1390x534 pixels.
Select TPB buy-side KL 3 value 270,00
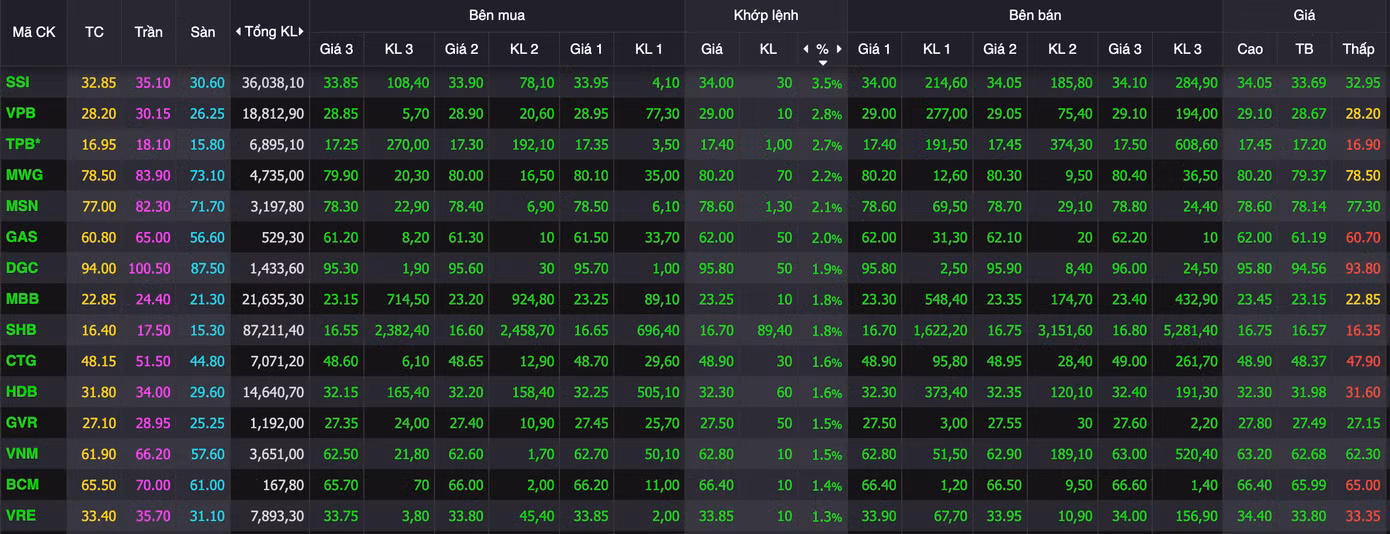pos(407,145)
